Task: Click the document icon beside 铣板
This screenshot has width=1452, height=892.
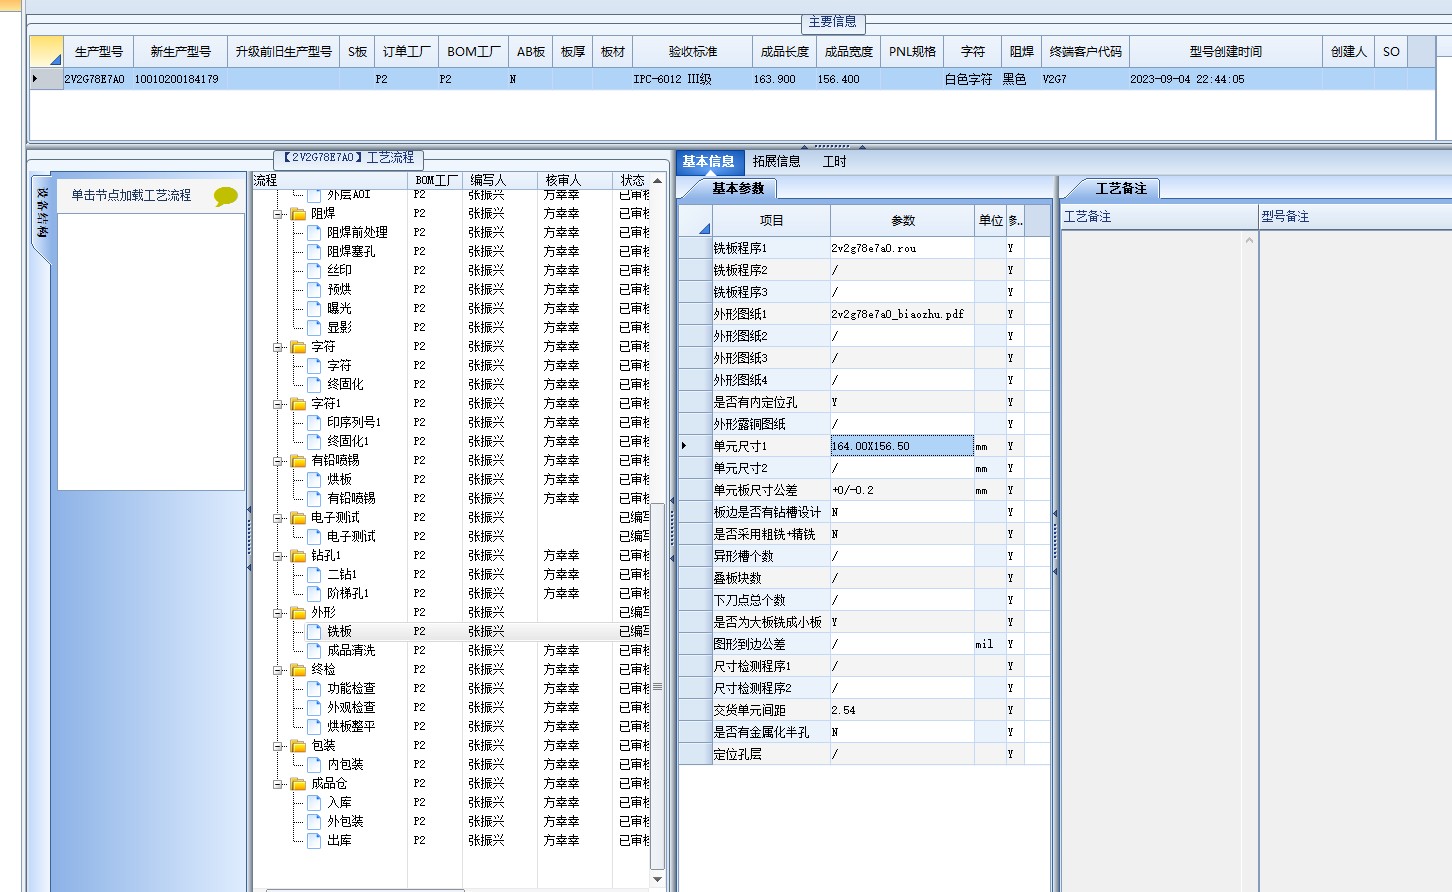Action: click(x=314, y=632)
